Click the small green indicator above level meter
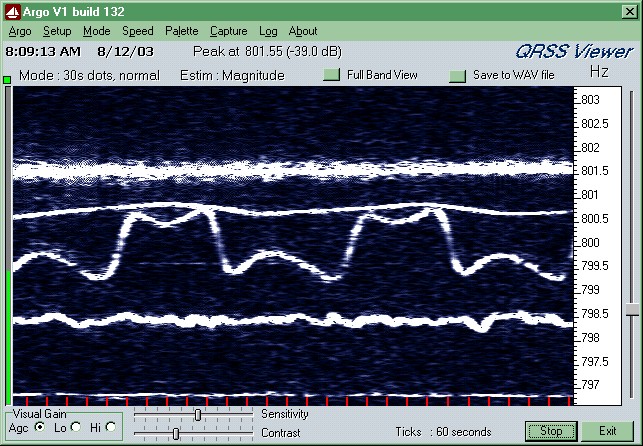The height and width of the screenshot is (446, 643). [8, 78]
